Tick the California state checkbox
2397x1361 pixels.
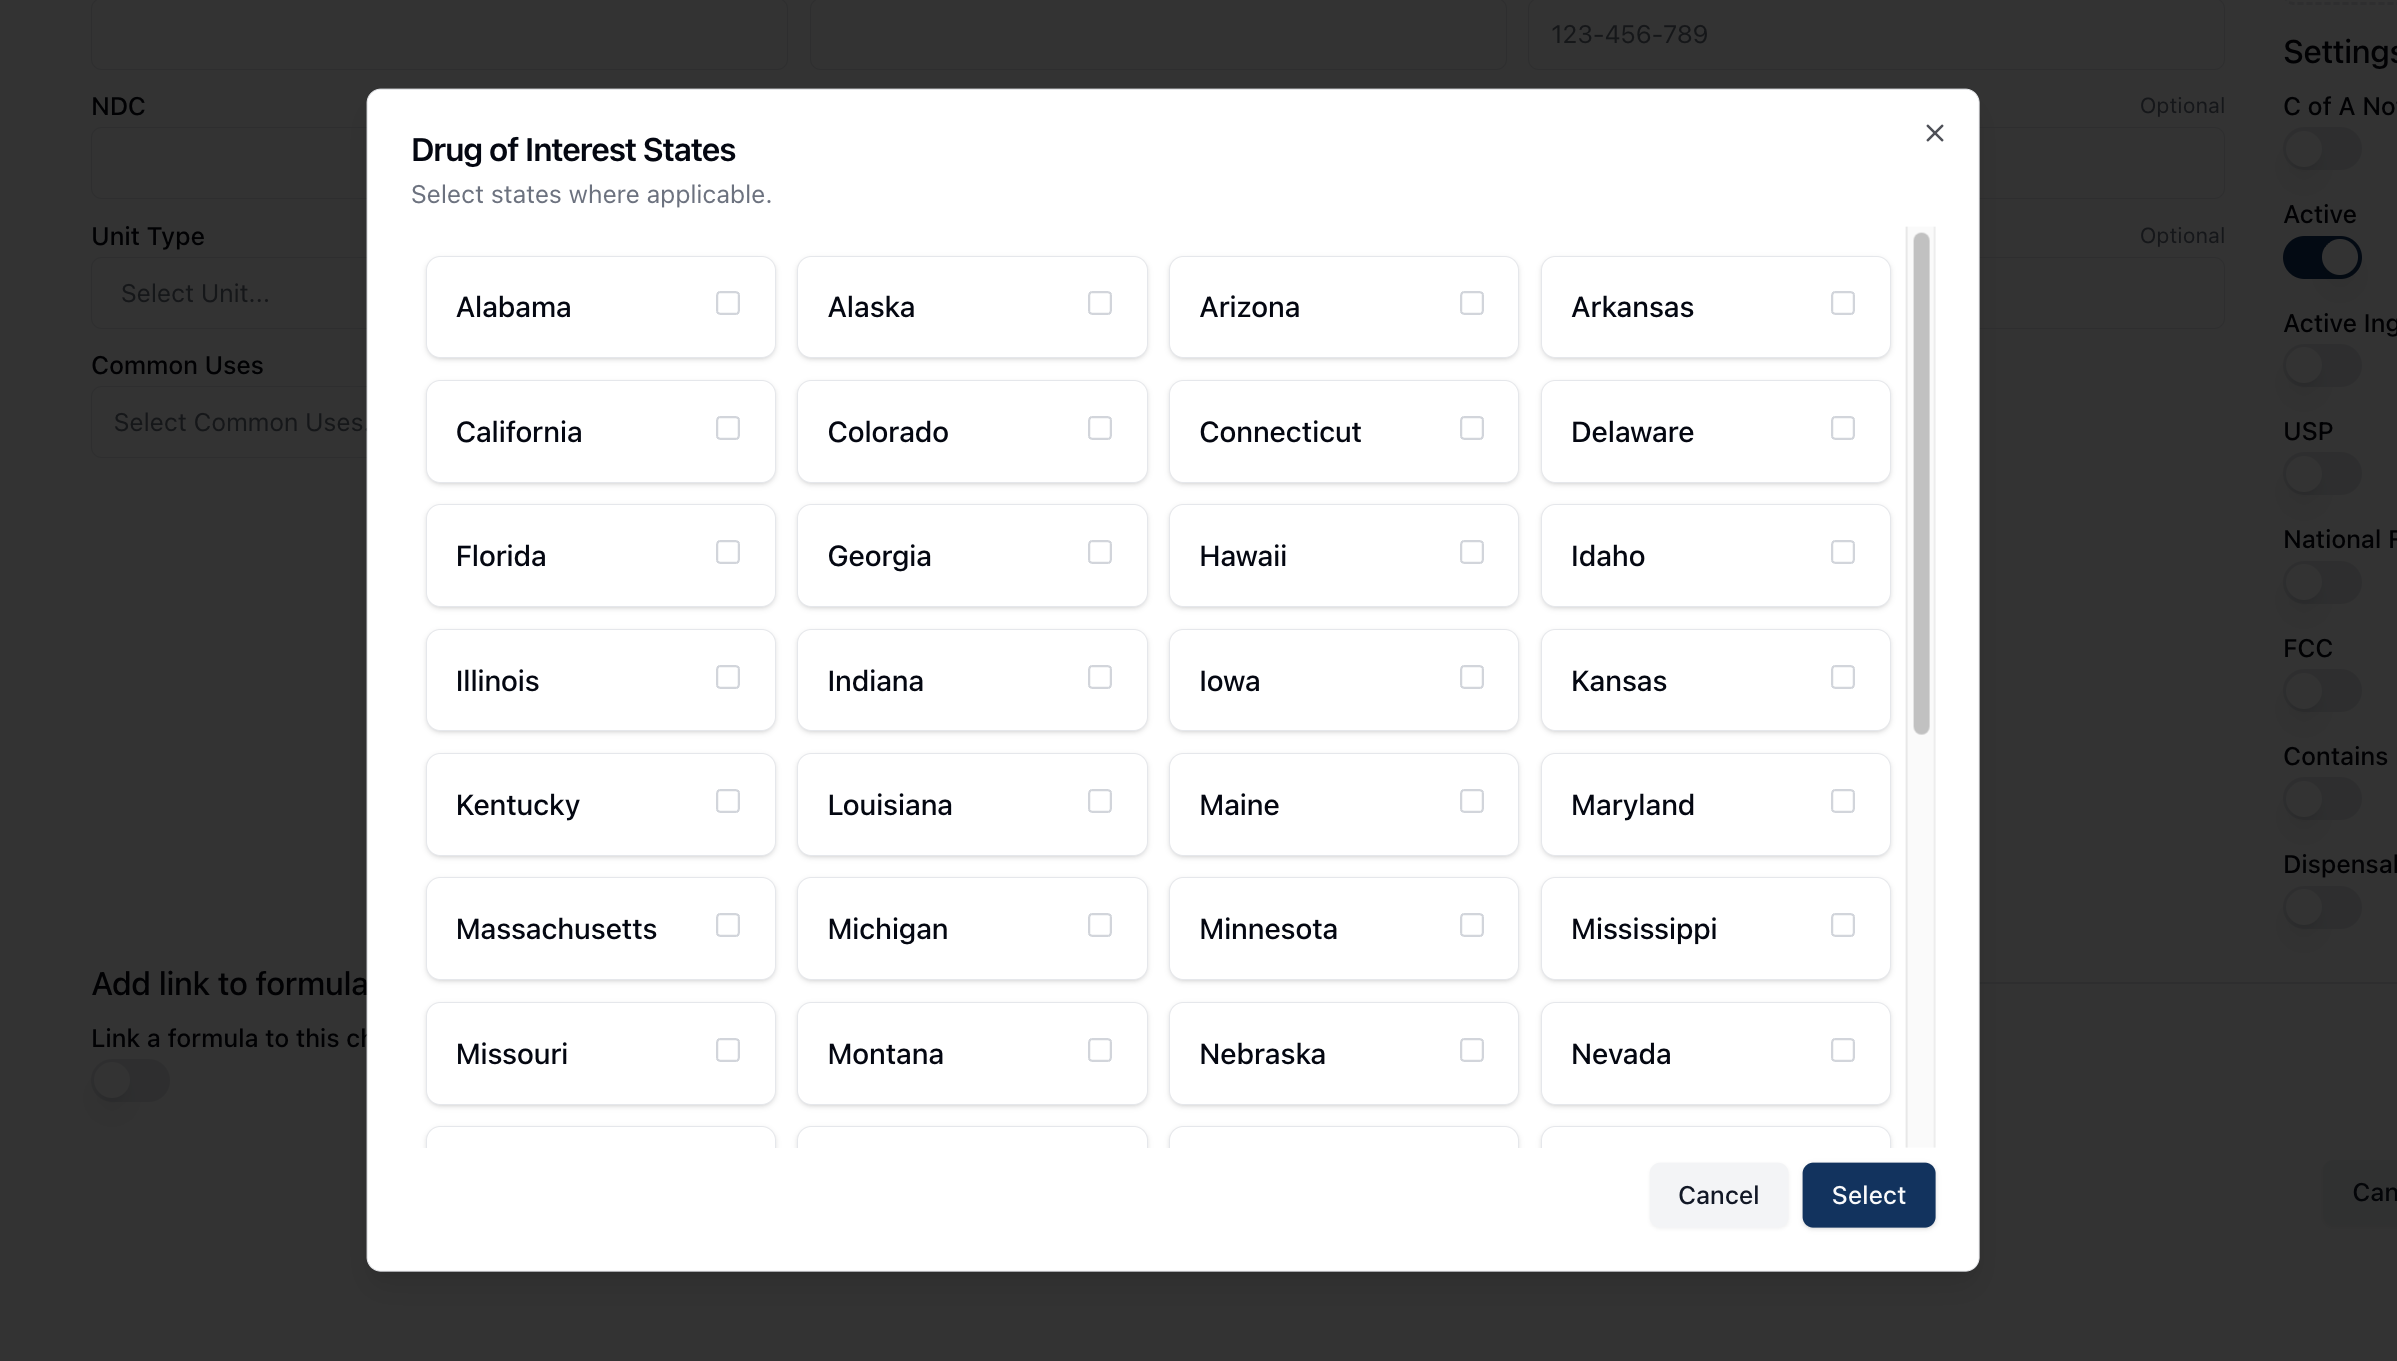point(728,428)
